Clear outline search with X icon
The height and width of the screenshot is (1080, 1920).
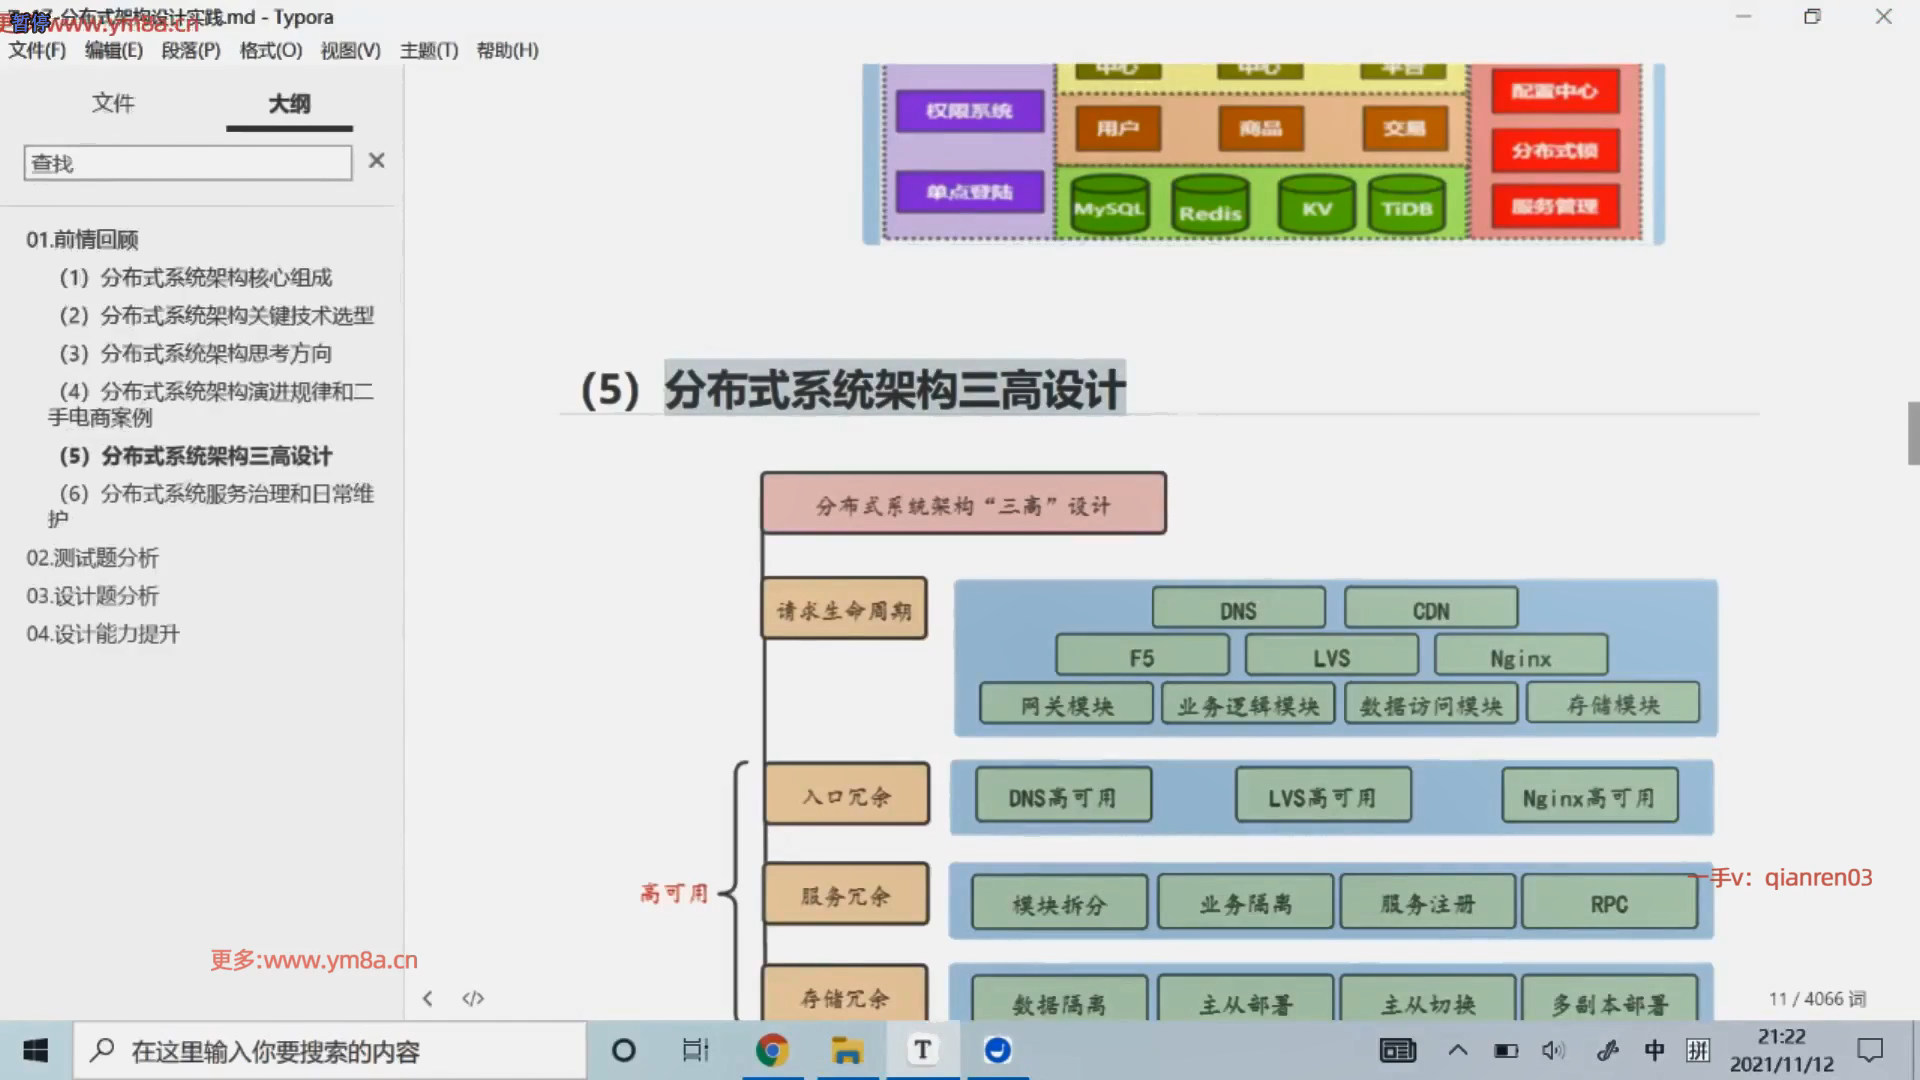[x=376, y=161]
